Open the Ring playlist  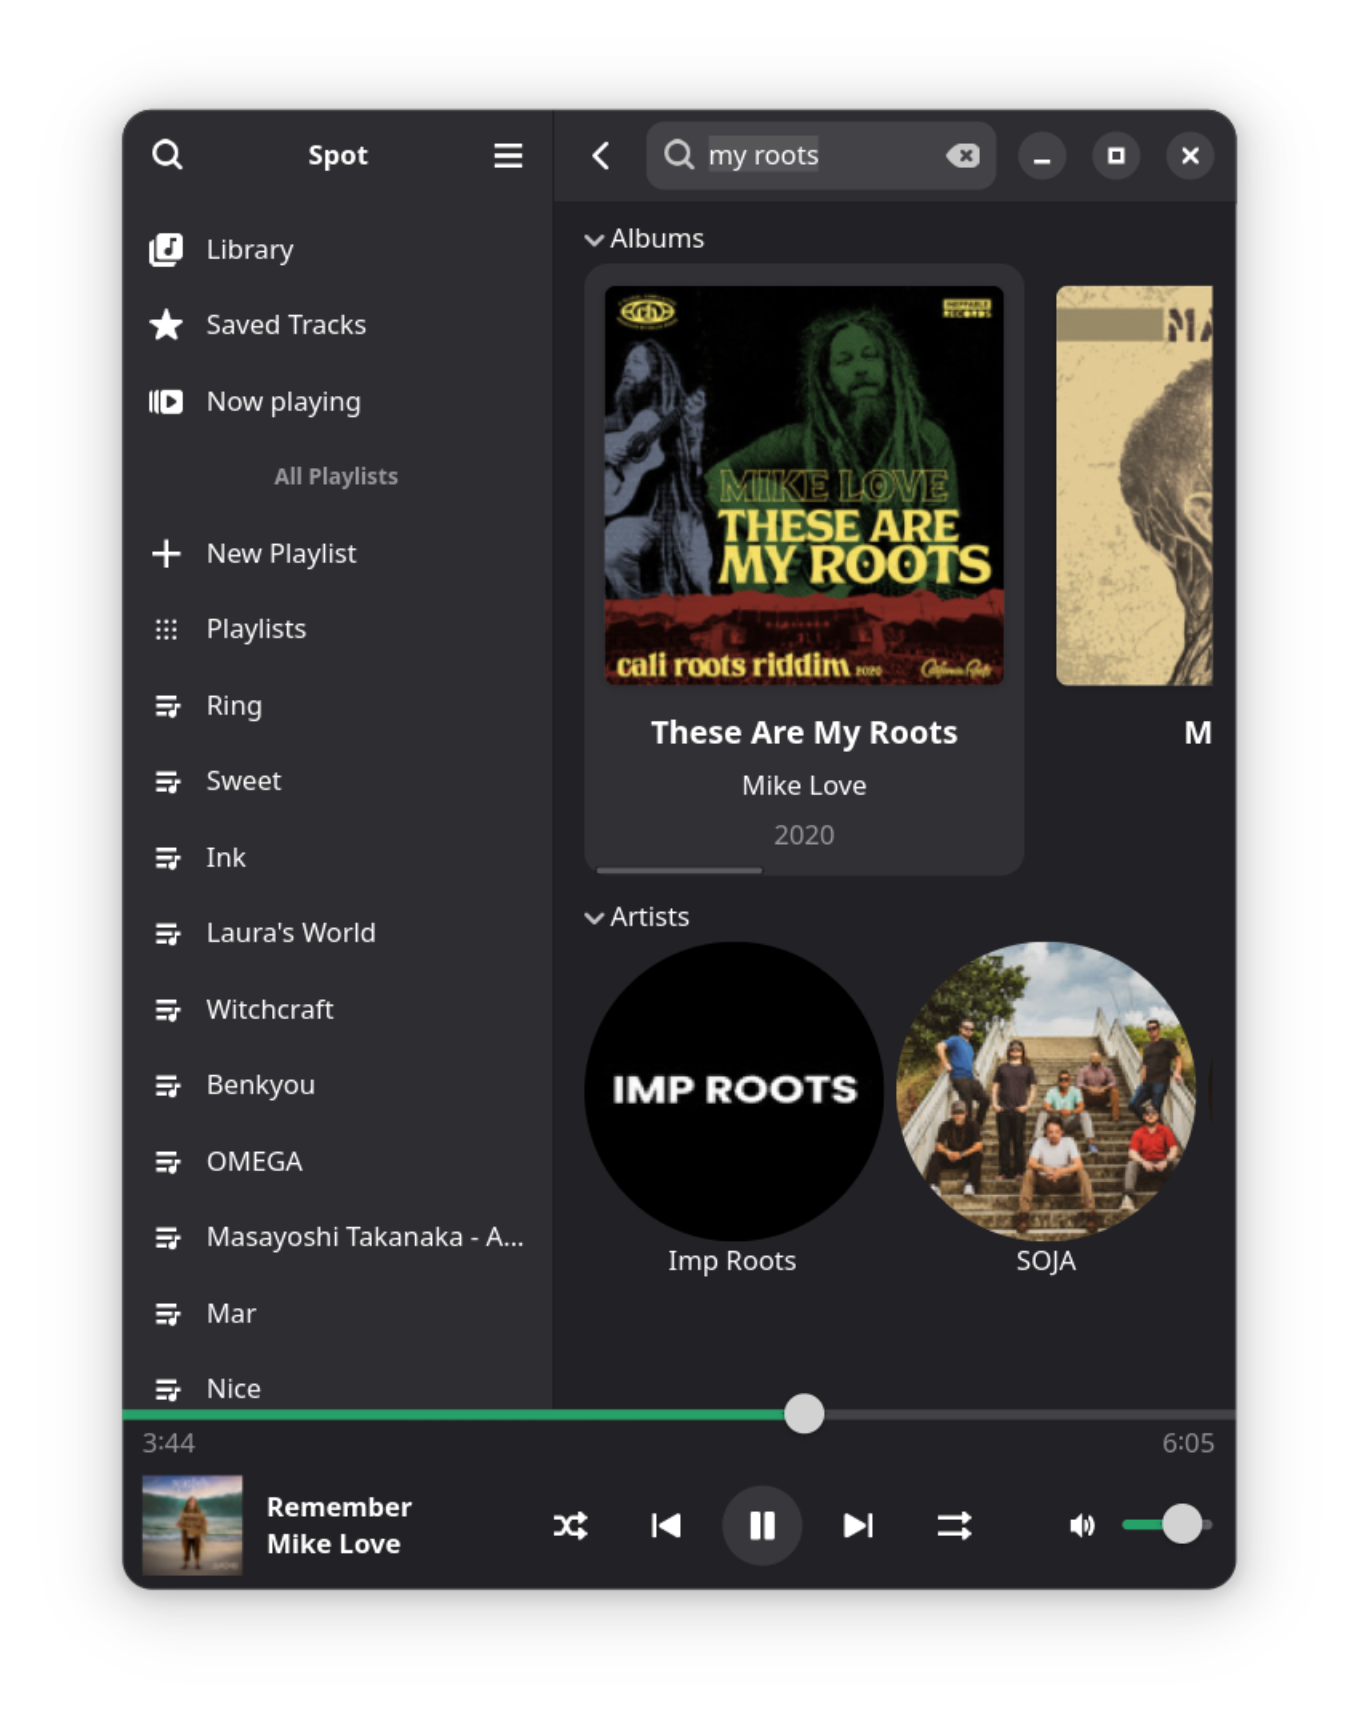click(337, 705)
